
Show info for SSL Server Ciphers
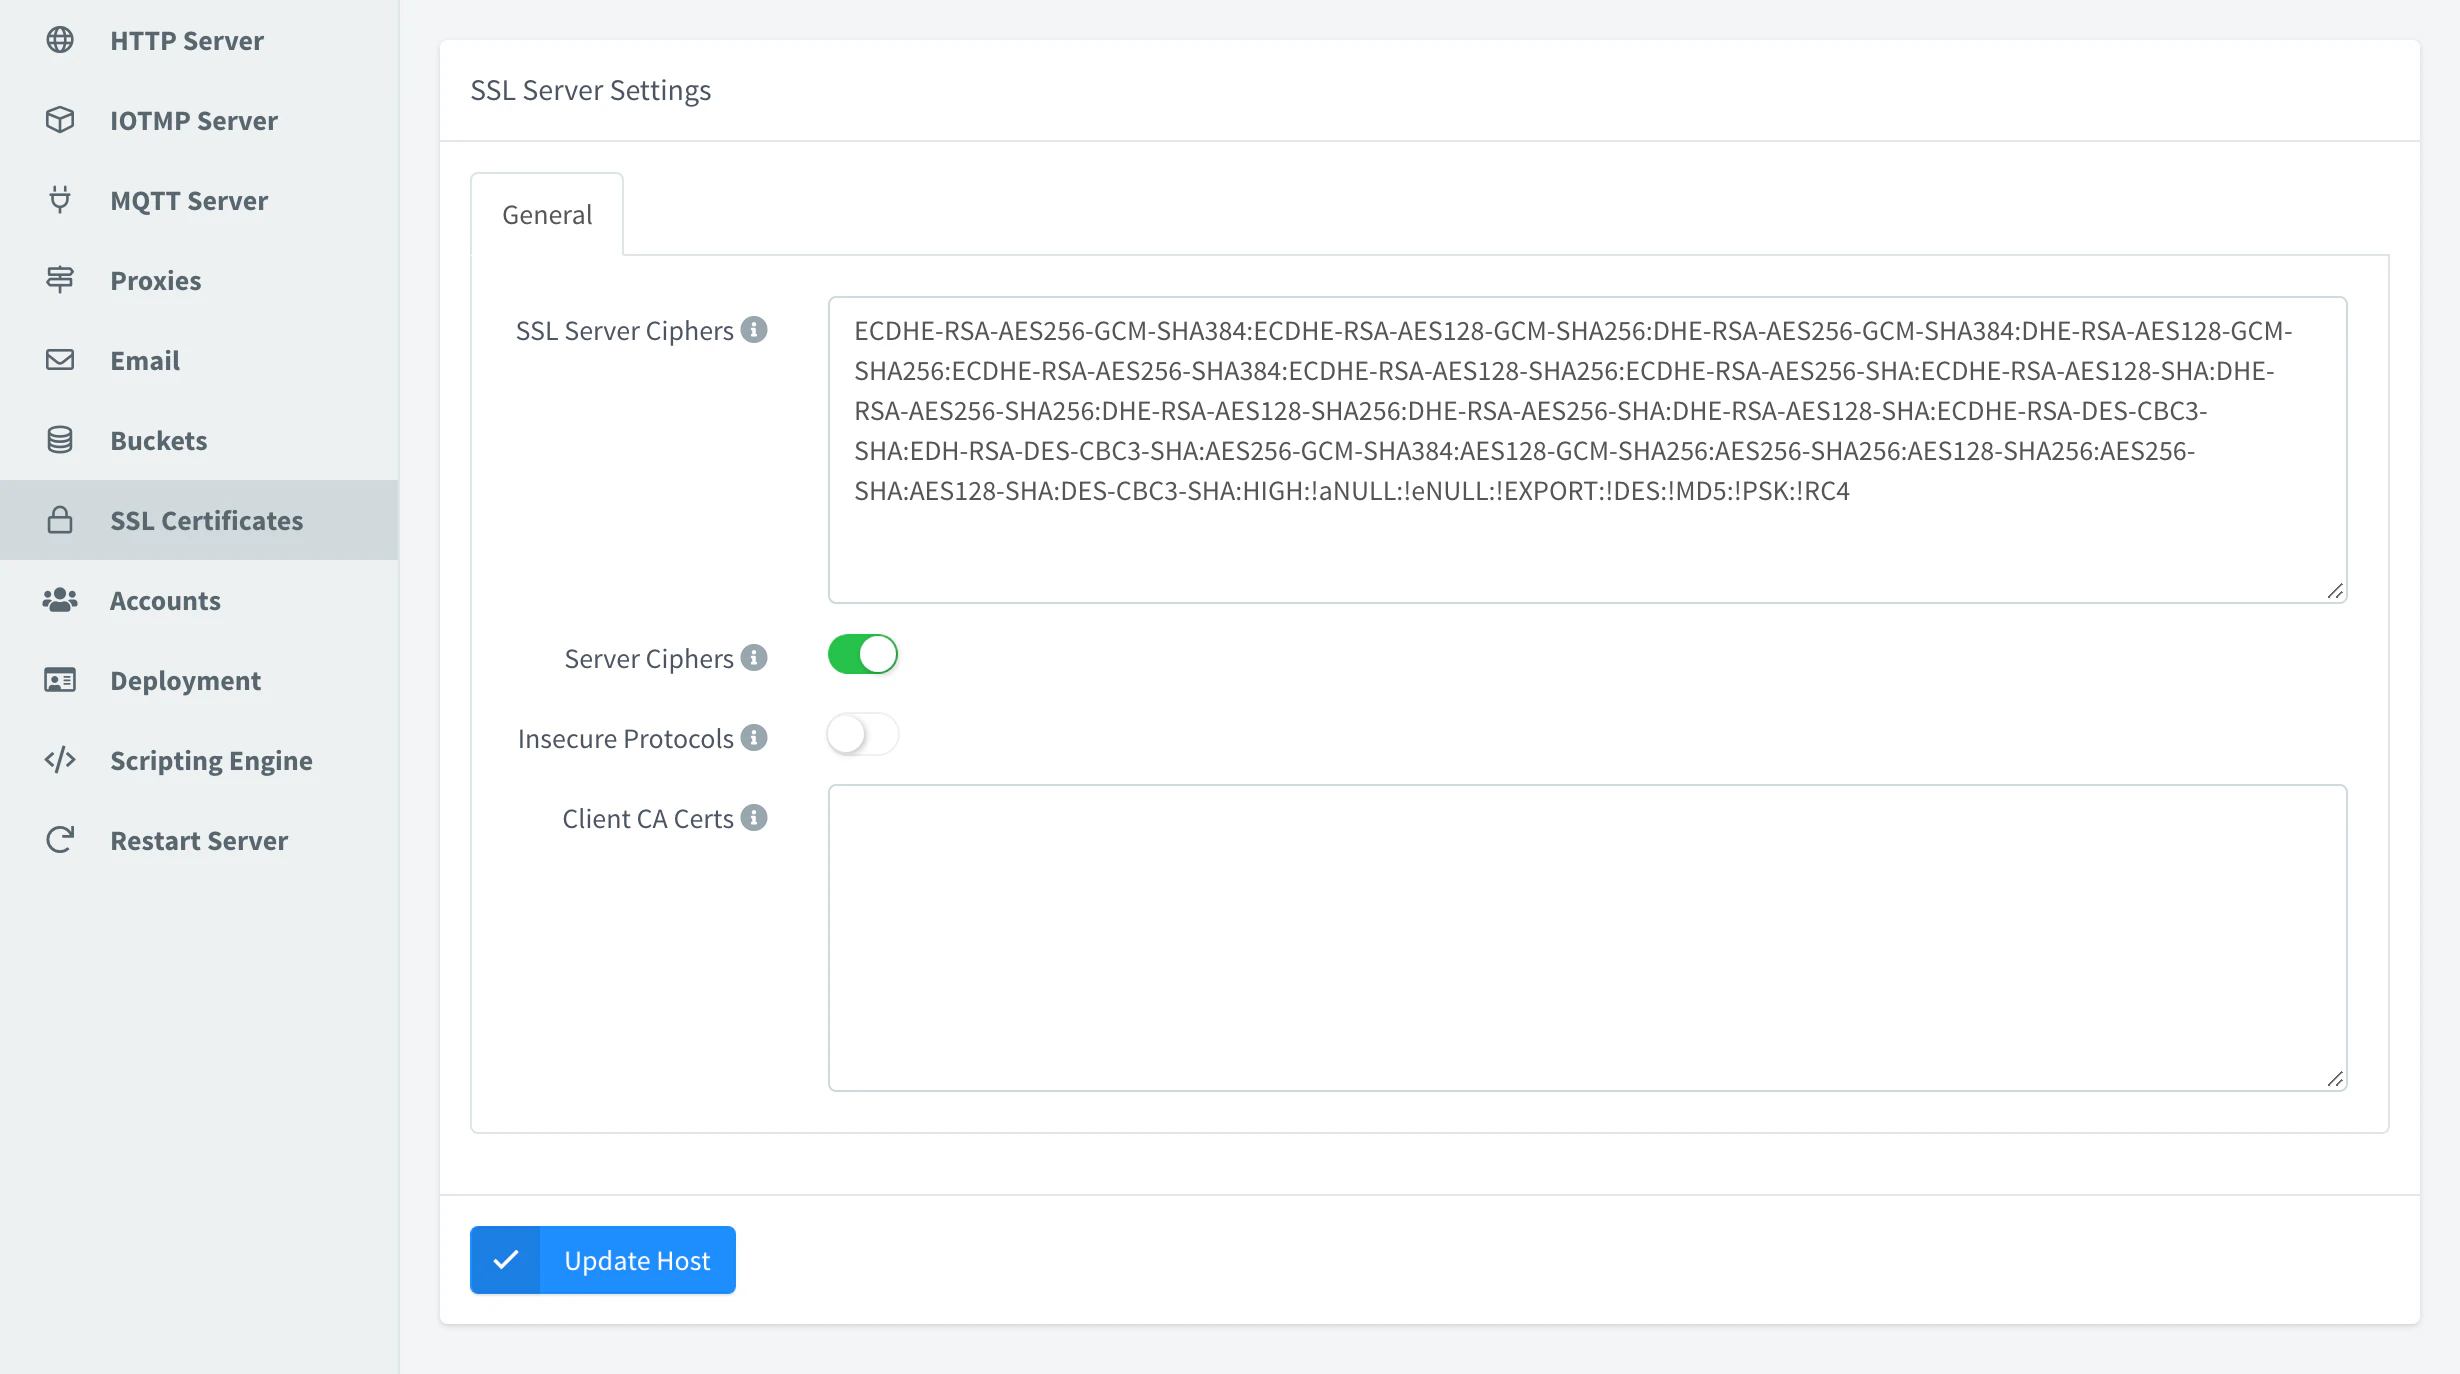[x=754, y=330]
